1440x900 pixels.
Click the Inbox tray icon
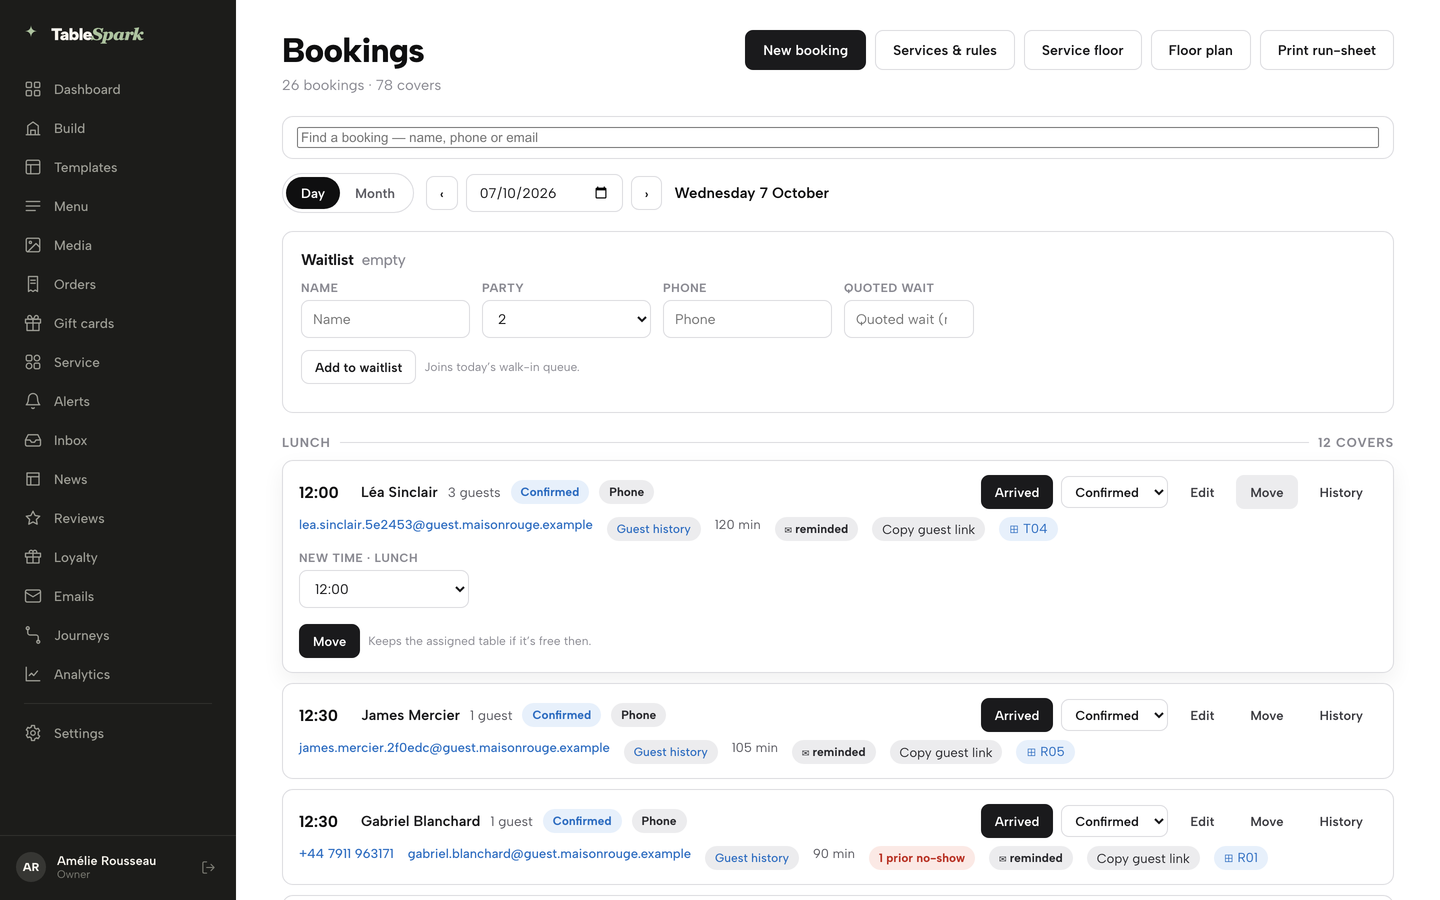pyautogui.click(x=33, y=440)
